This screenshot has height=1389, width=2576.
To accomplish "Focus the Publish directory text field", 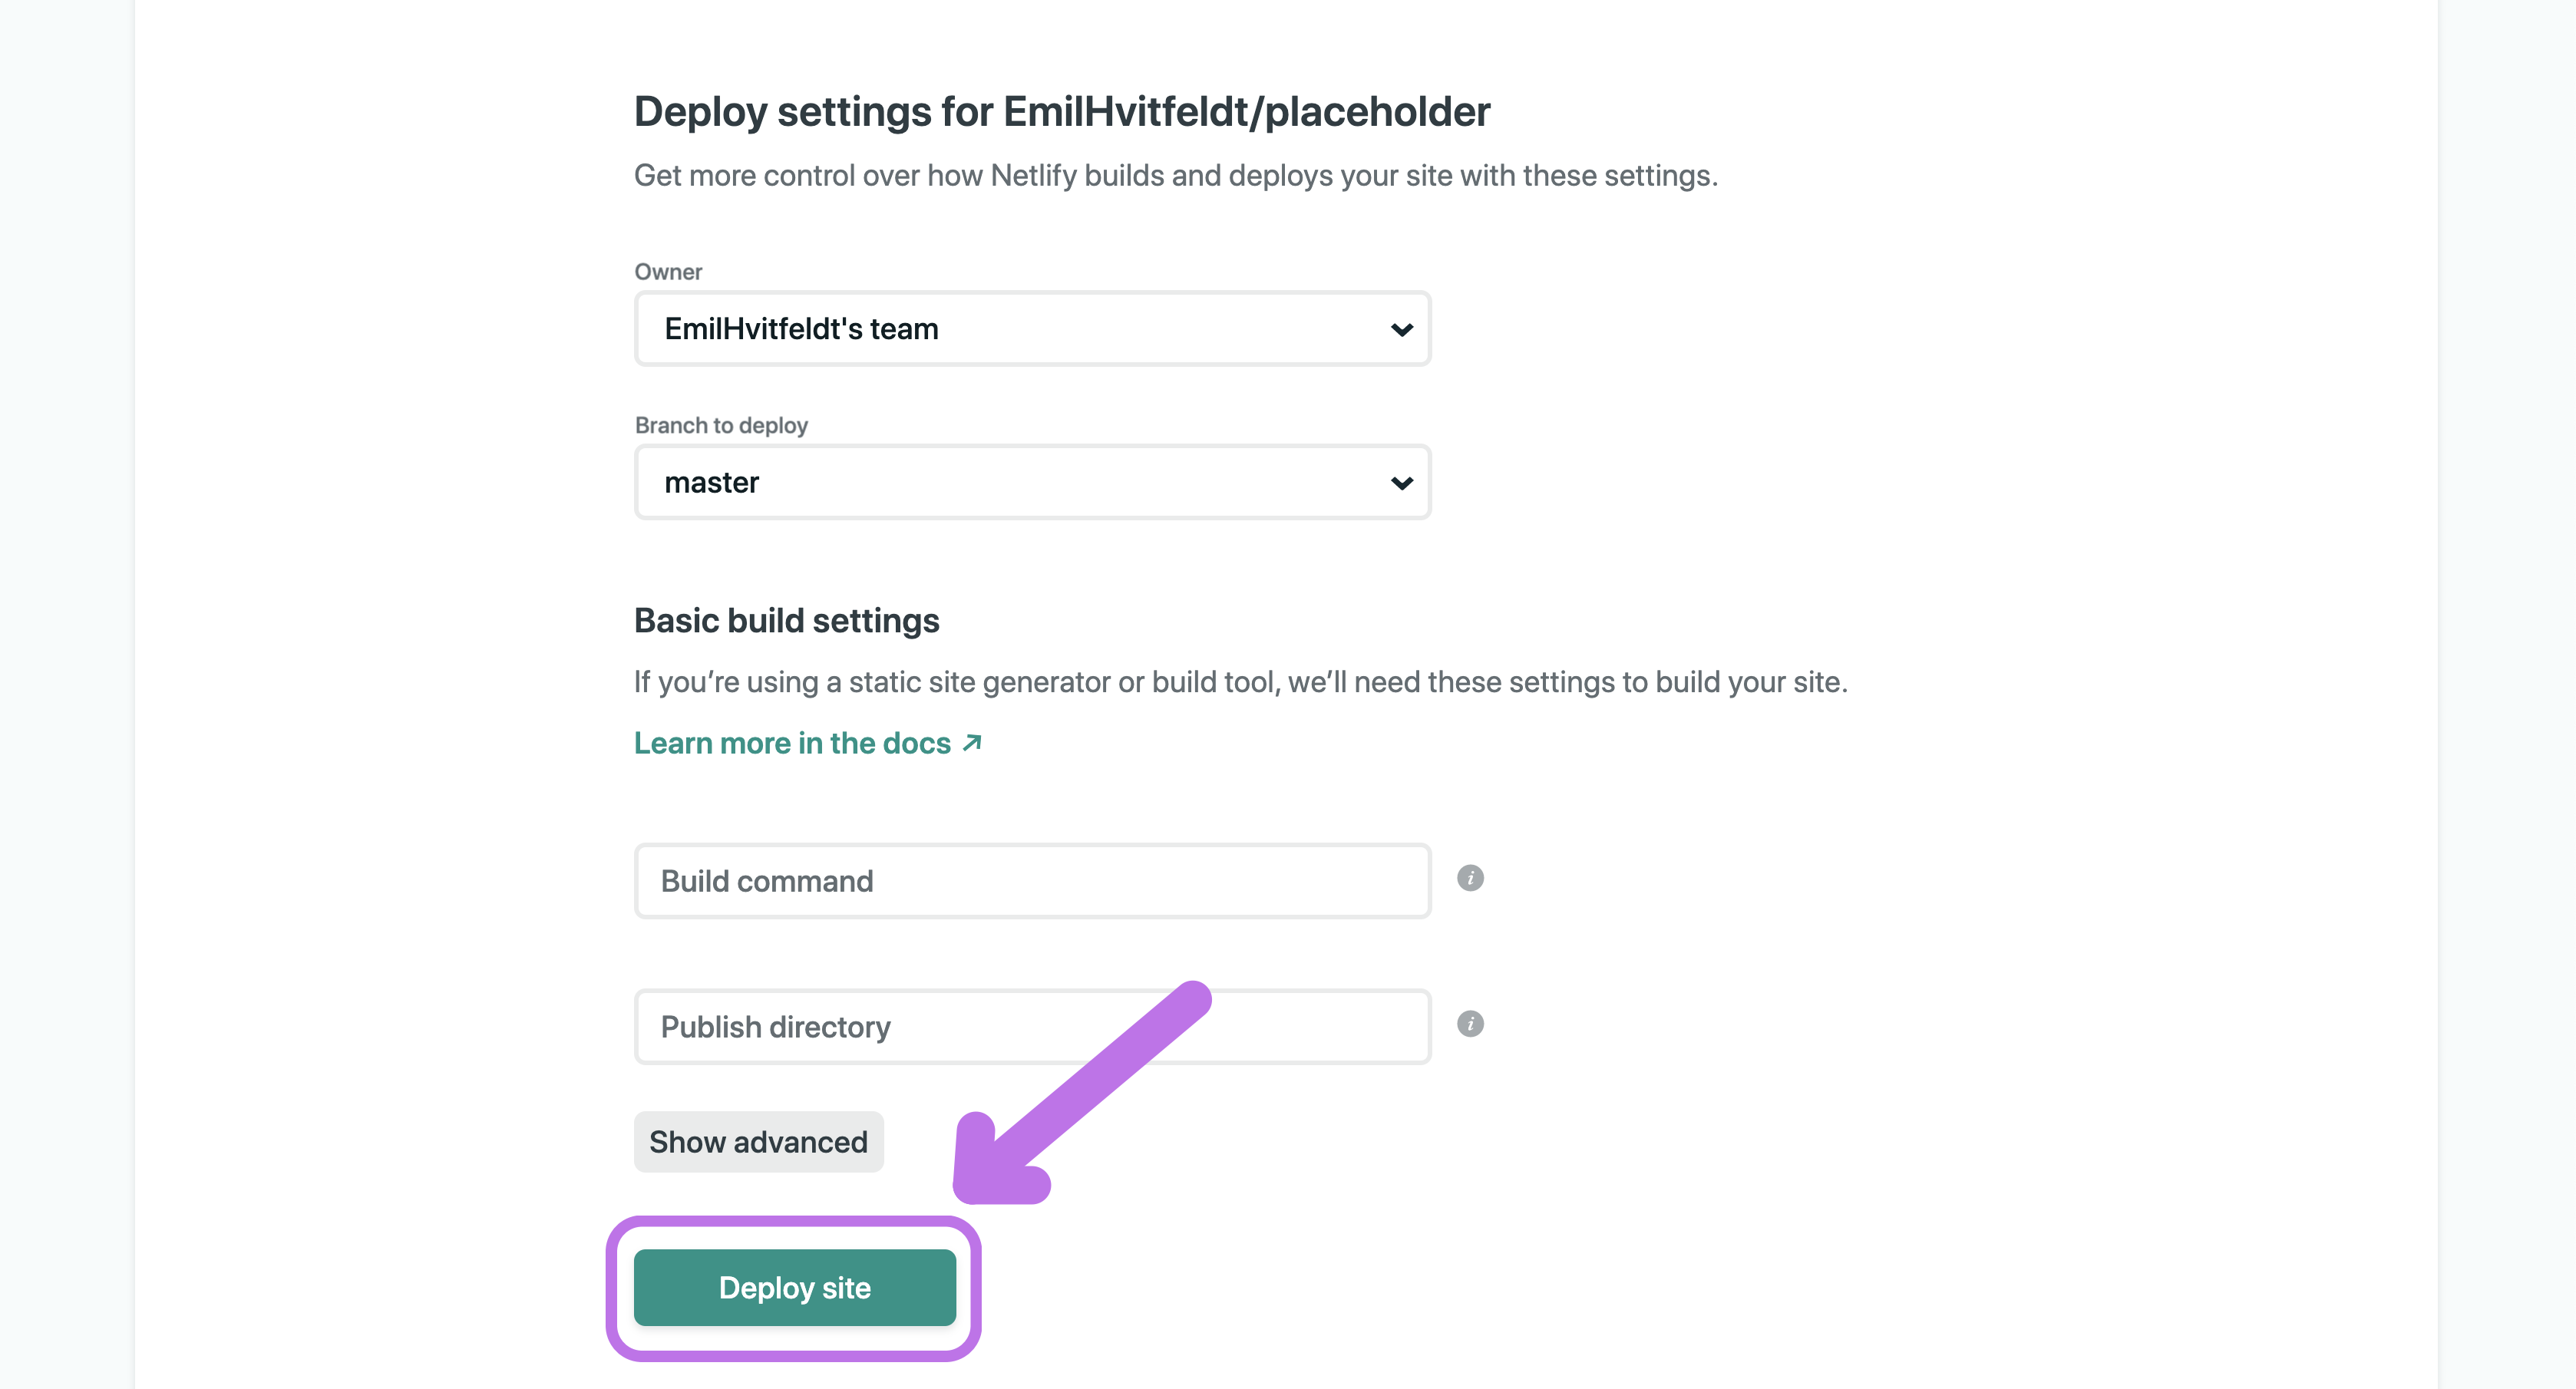I will coord(900,1027).
